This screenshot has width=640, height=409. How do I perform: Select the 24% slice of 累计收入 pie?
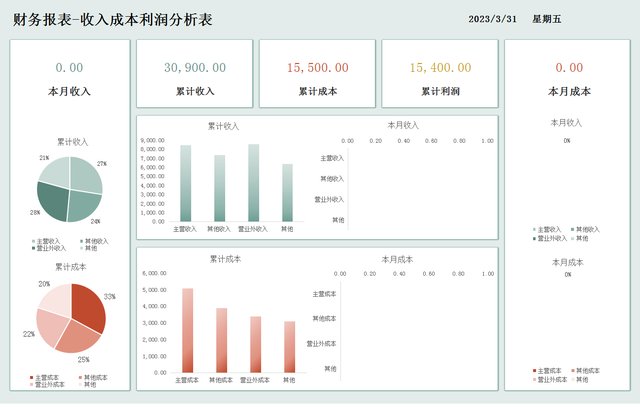tap(83, 206)
